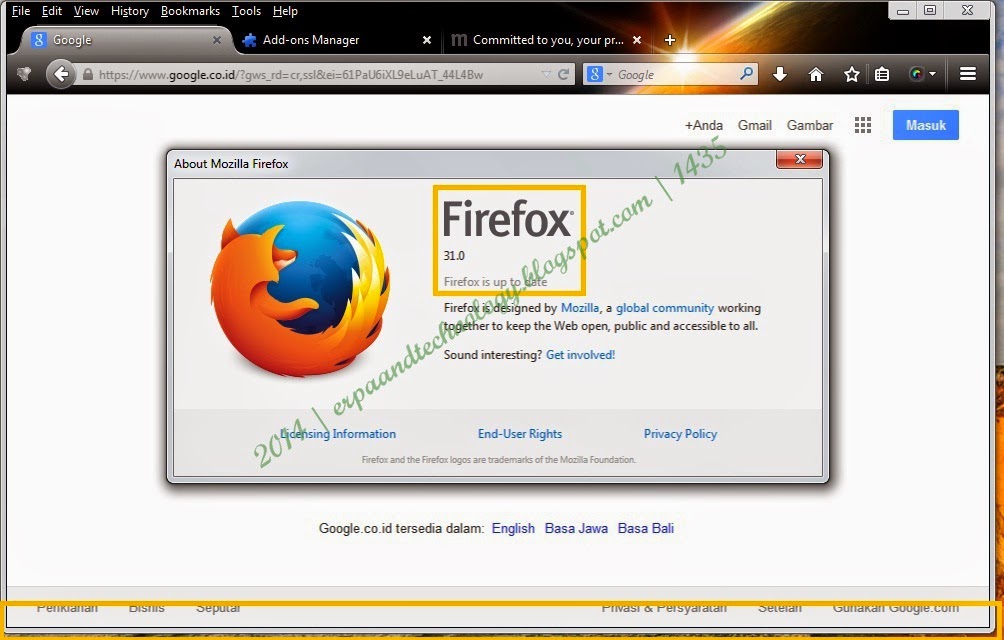The height and width of the screenshot is (640, 1004).
Task: Open the Edit menu
Action: pyautogui.click(x=52, y=11)
